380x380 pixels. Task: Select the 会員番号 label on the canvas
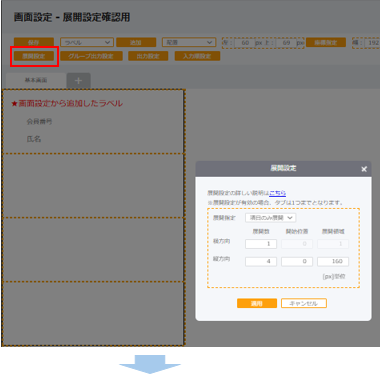tap(39, 121)
